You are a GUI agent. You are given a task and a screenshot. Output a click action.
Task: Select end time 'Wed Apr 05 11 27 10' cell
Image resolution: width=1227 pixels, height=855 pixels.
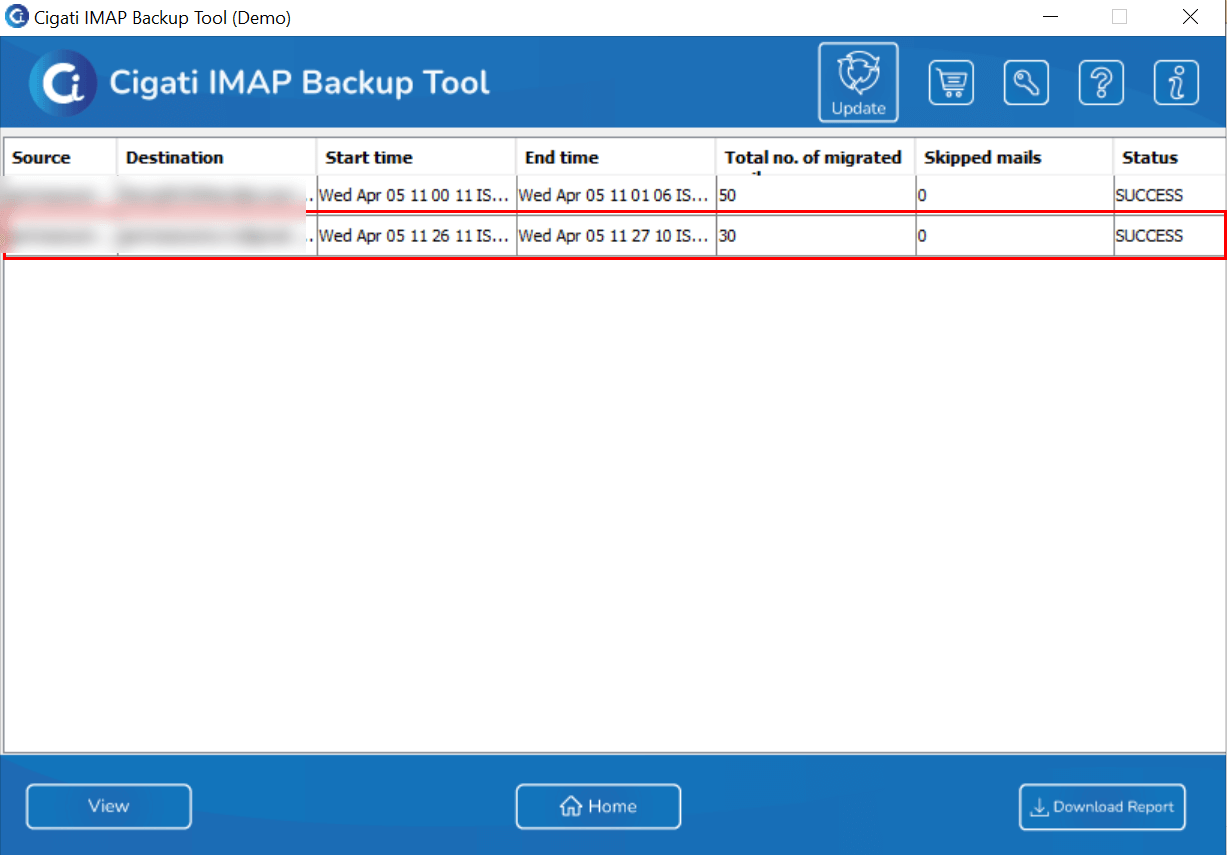click(616, 236)
